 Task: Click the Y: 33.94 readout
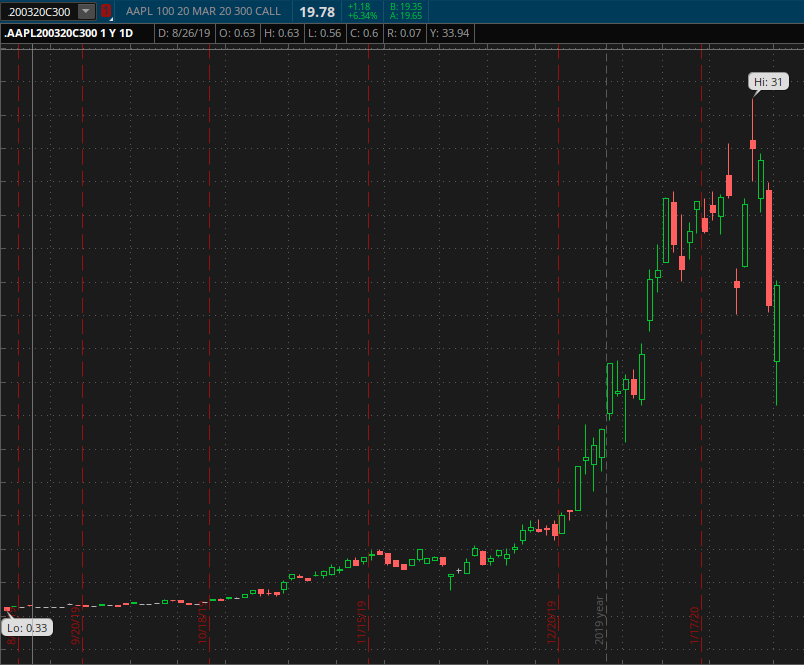[449, 33]
